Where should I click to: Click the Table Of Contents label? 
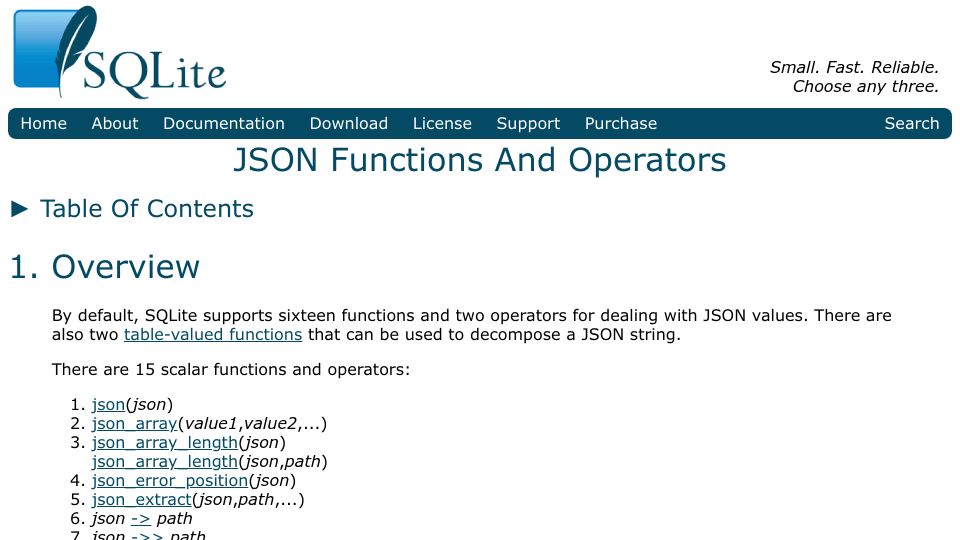[147, 209]
